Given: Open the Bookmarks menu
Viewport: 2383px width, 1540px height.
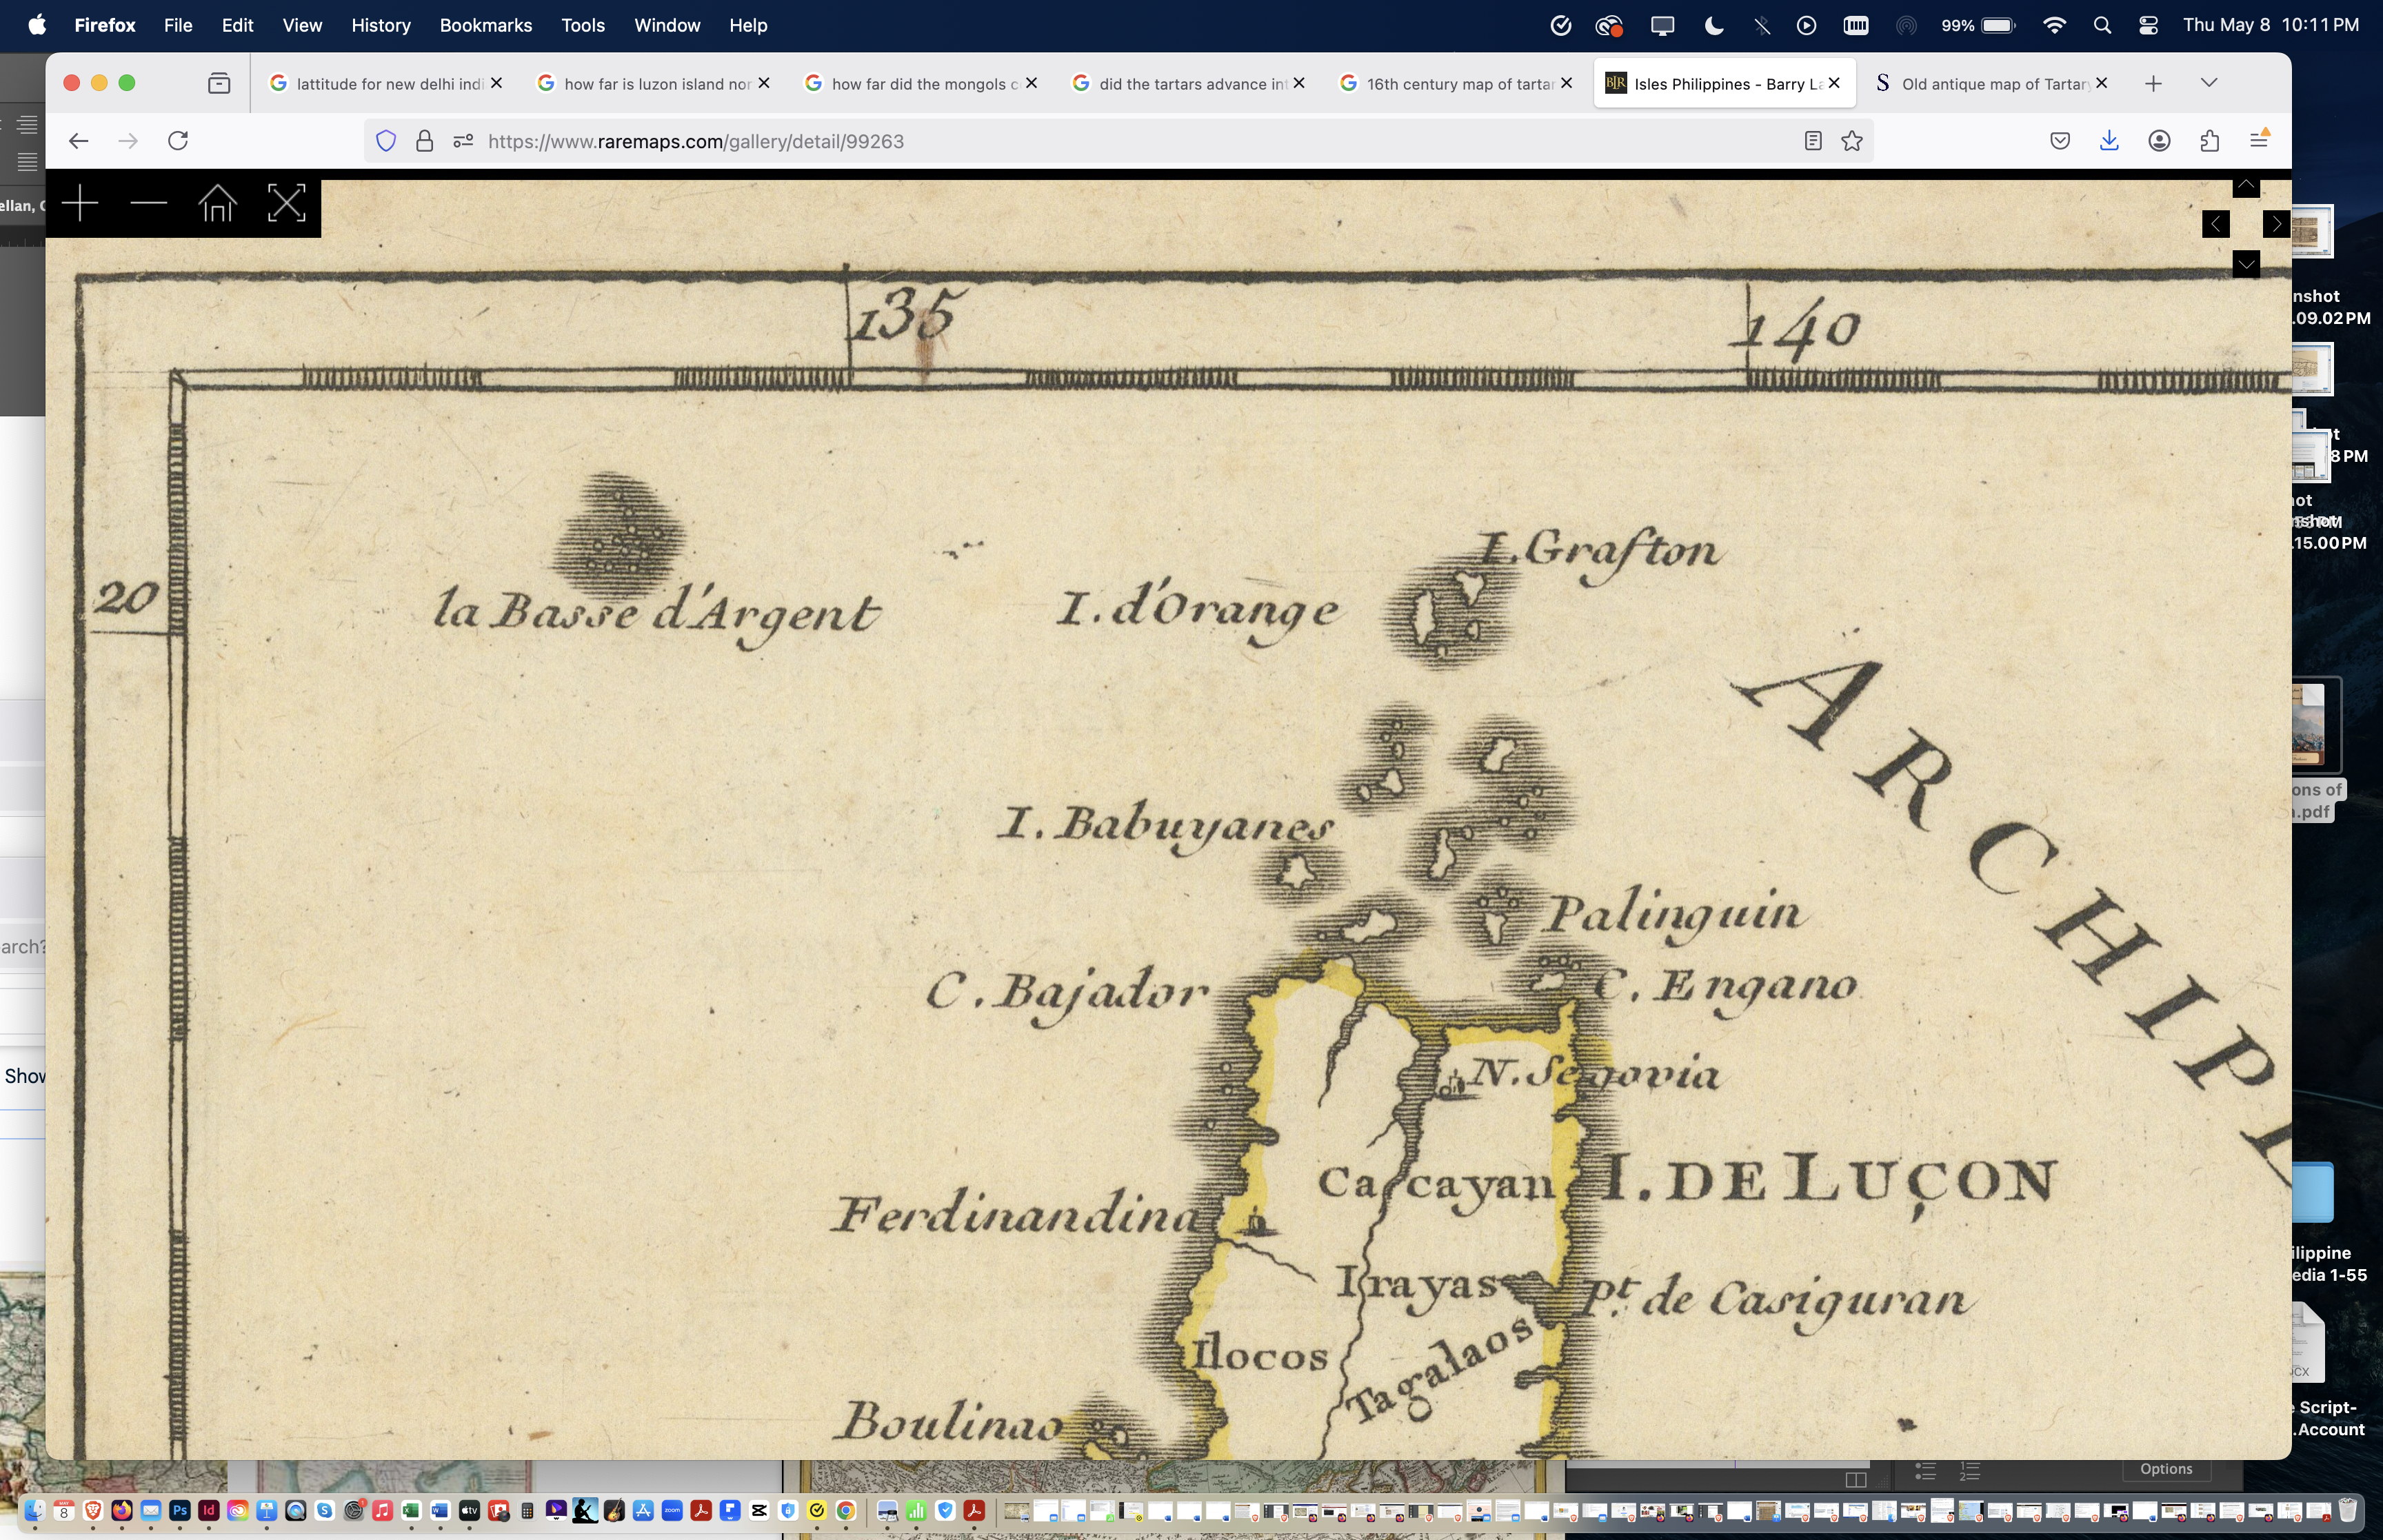Looking at the screenshot, I should [x=486, y=25].
